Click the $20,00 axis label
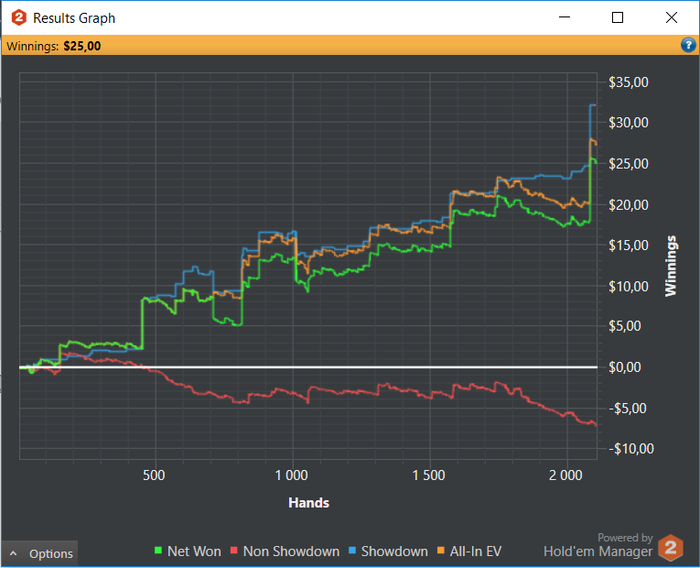The height and width of the screenshot is (568, 700). [x=628, y=205]
